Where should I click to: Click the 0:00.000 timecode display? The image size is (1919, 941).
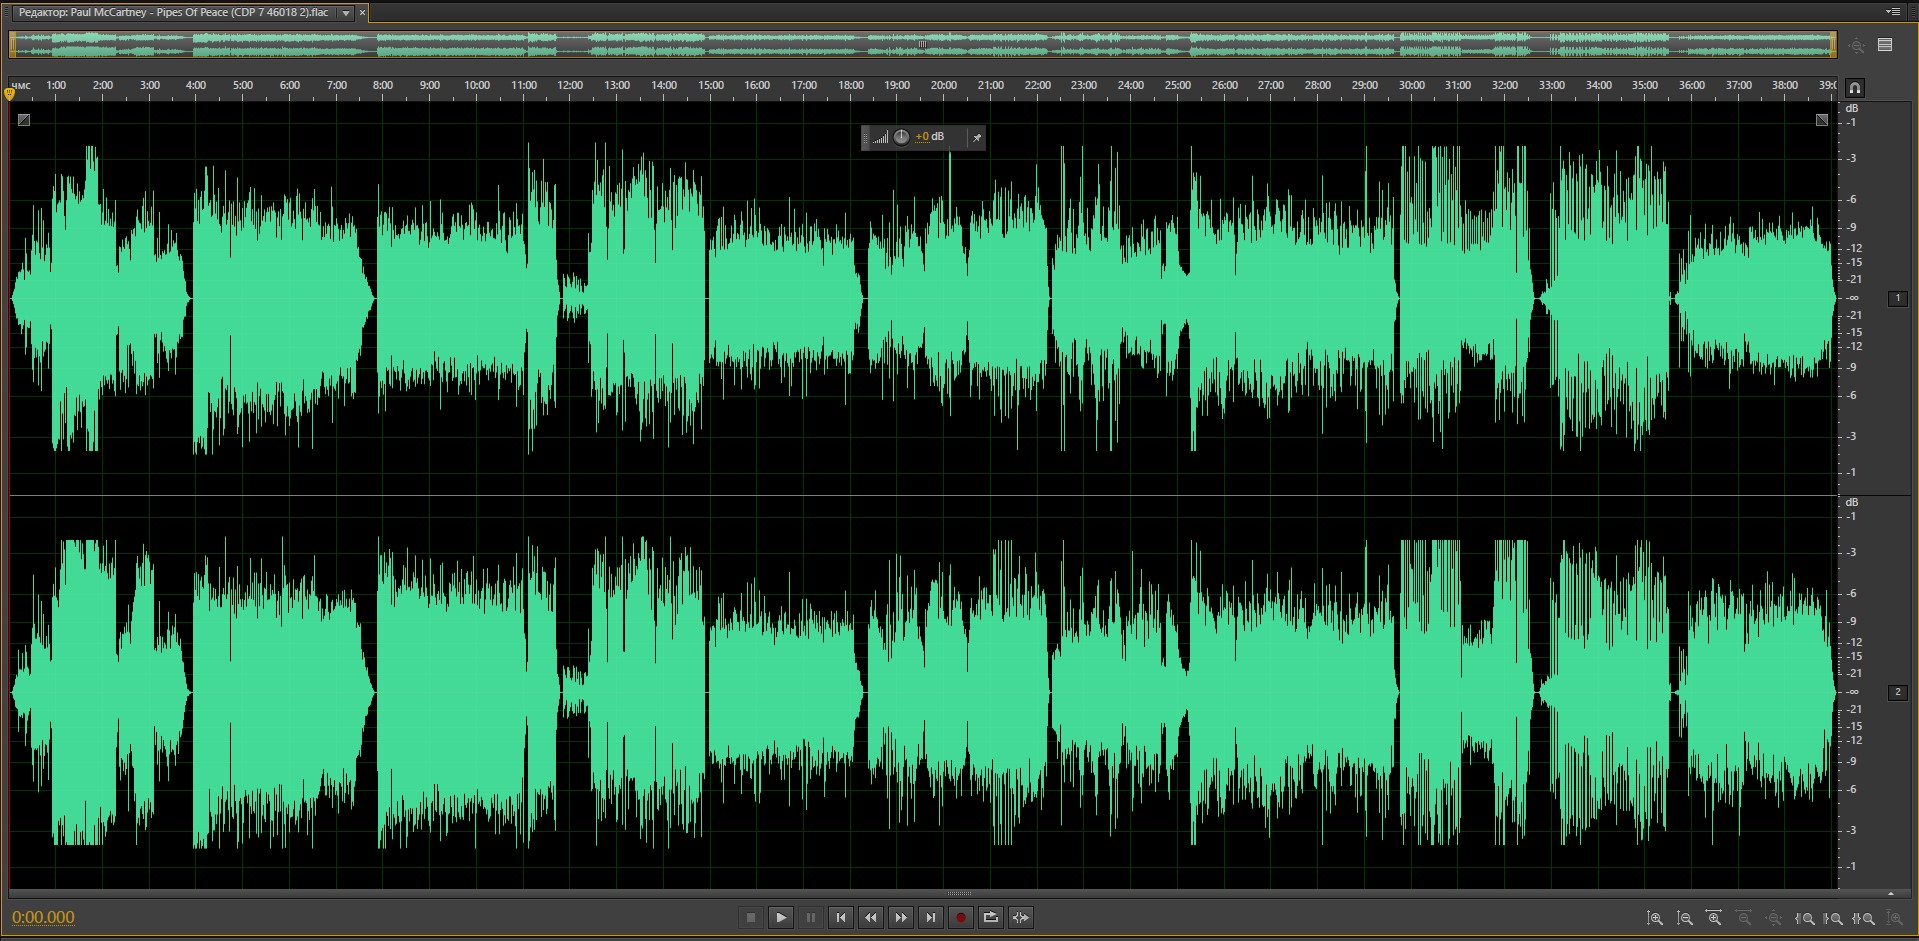[x=43, y=917]
